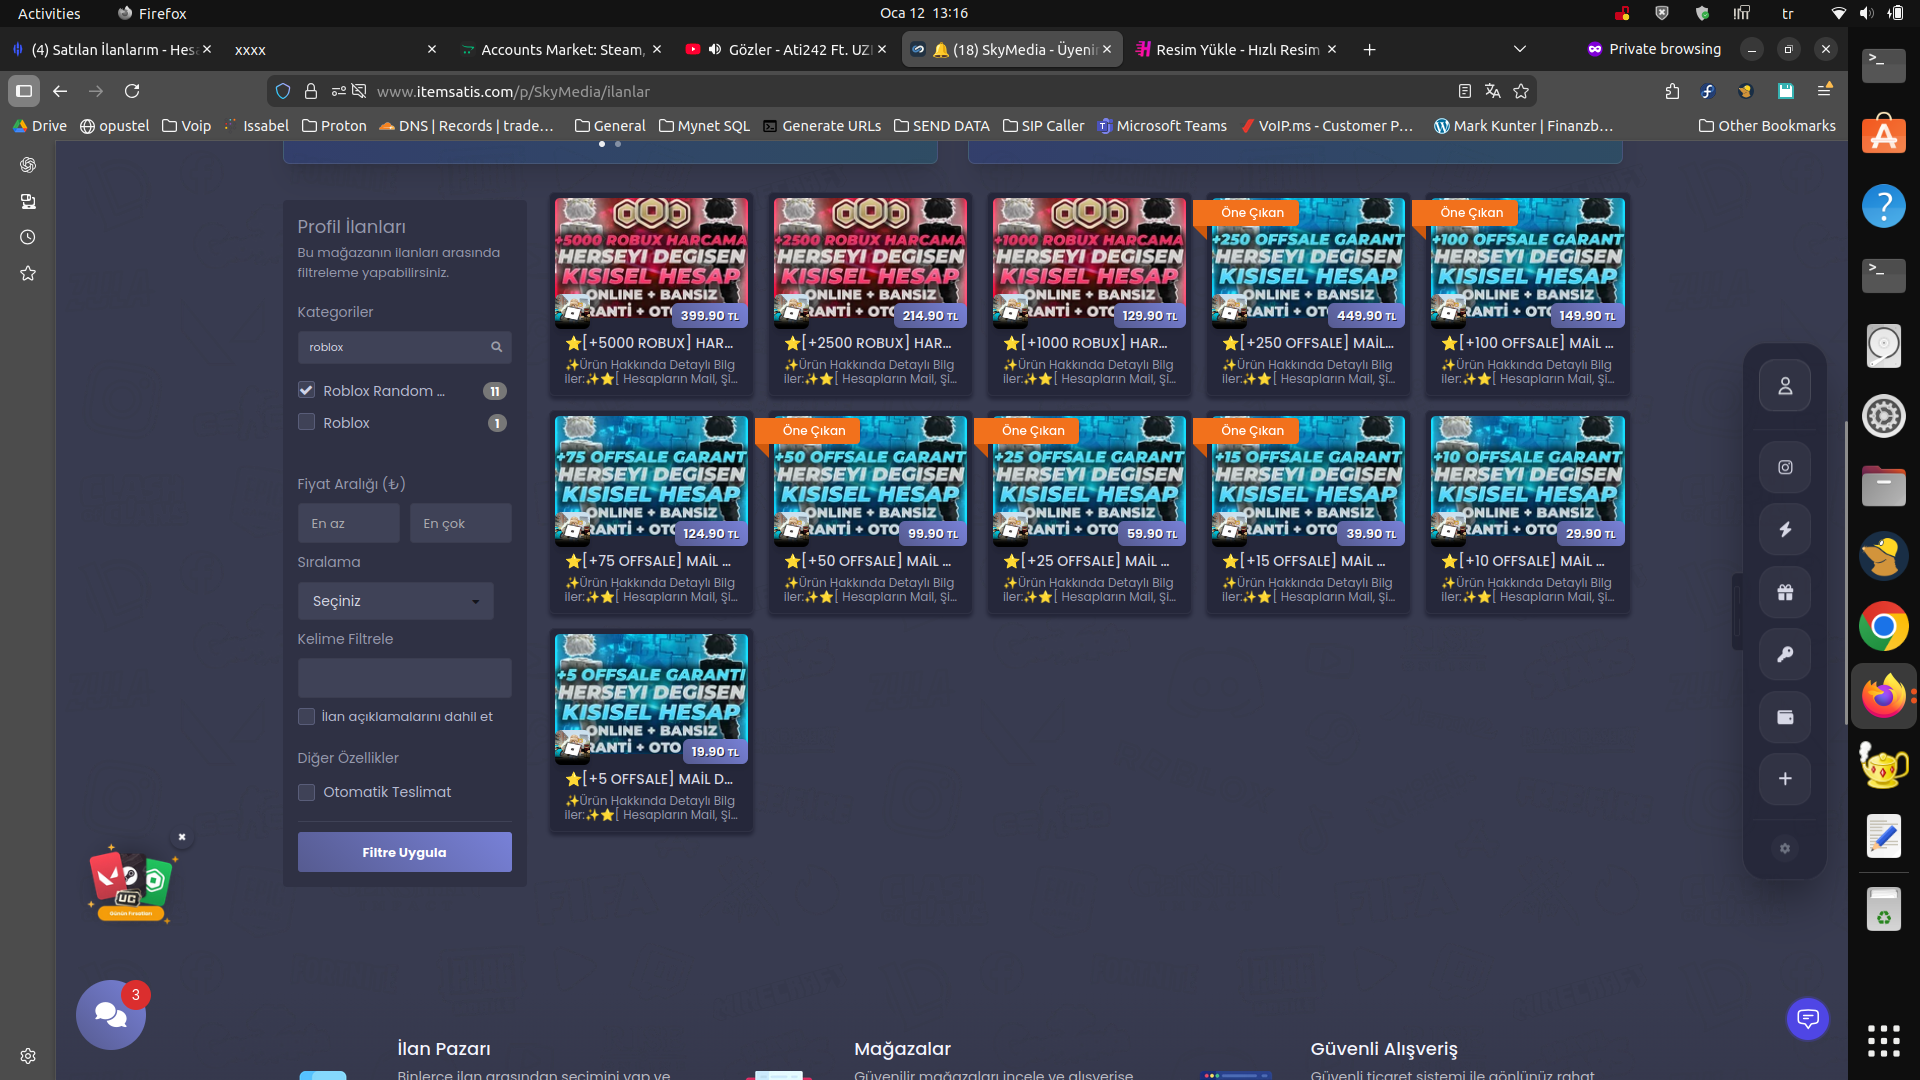Open the Instagram icon in floating panel
The image size is (1920, 1080).
(x=1785, y=467)
